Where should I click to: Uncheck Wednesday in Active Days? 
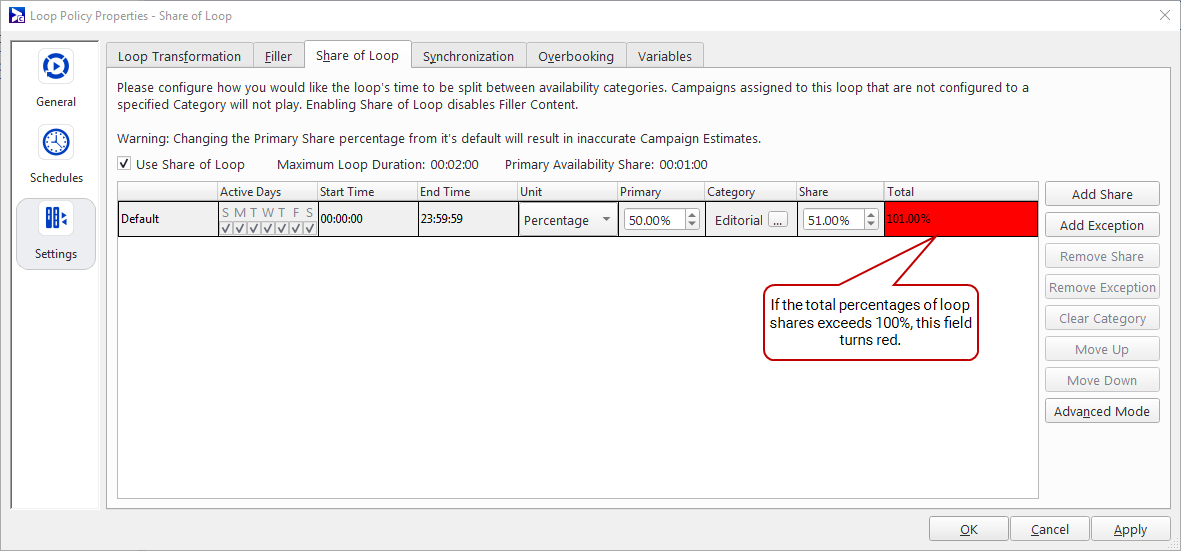pos(268,228)
